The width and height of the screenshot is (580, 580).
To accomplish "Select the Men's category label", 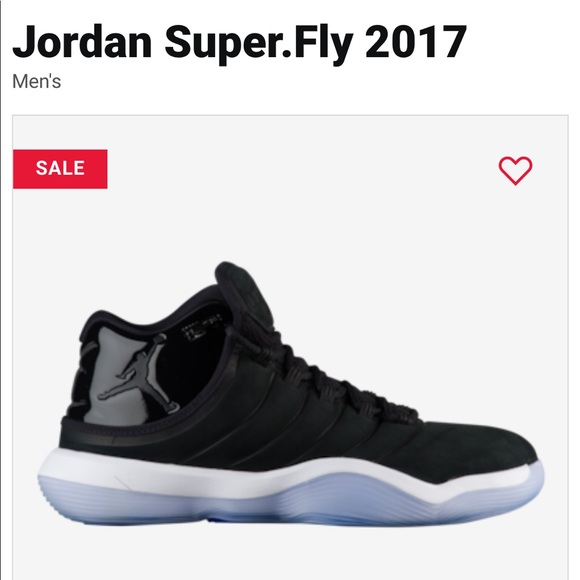I will point(37,81).
